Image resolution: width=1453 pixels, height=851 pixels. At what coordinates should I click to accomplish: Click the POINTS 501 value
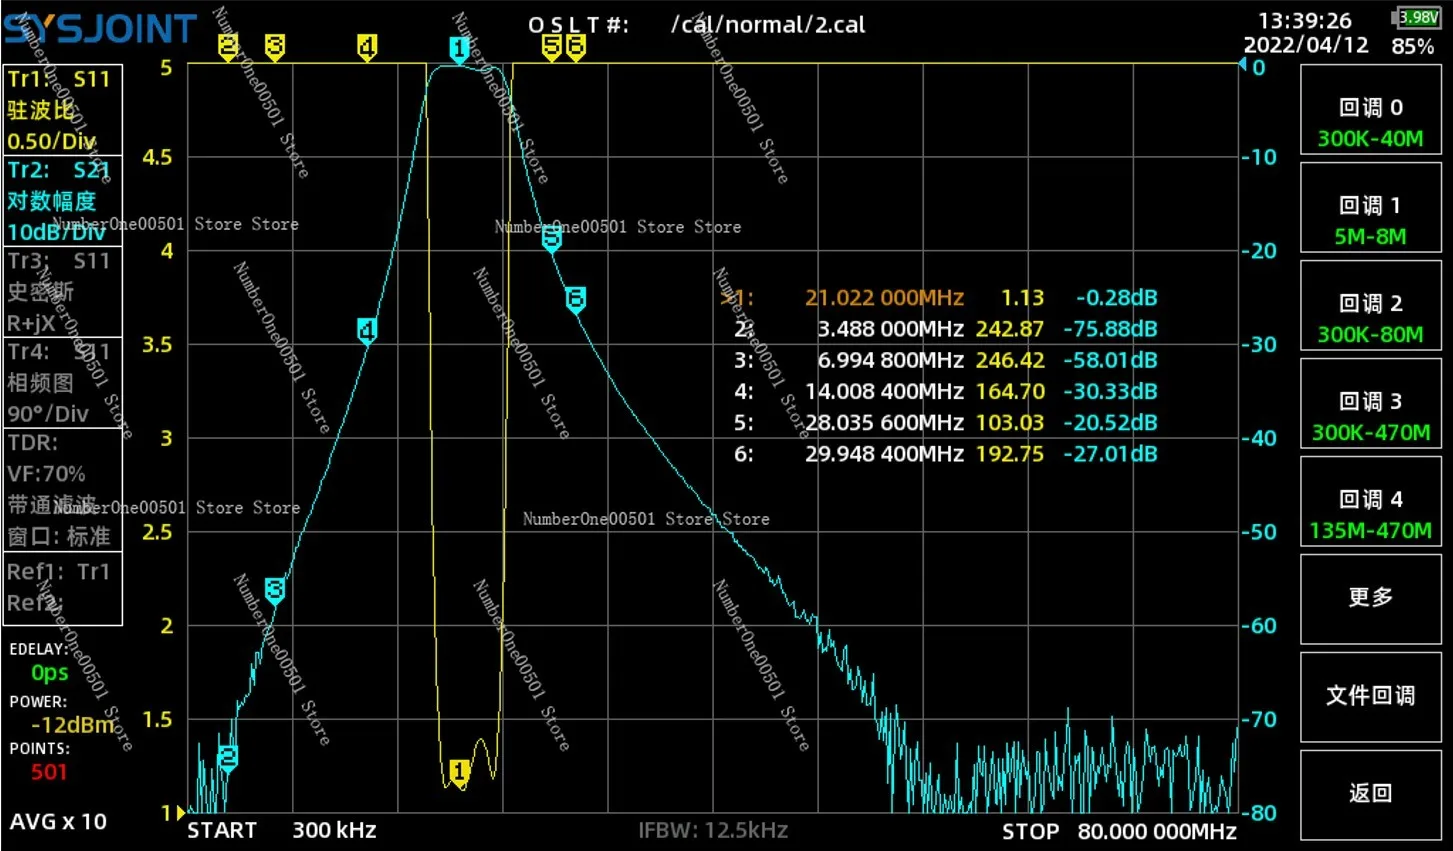click(49, 772)
